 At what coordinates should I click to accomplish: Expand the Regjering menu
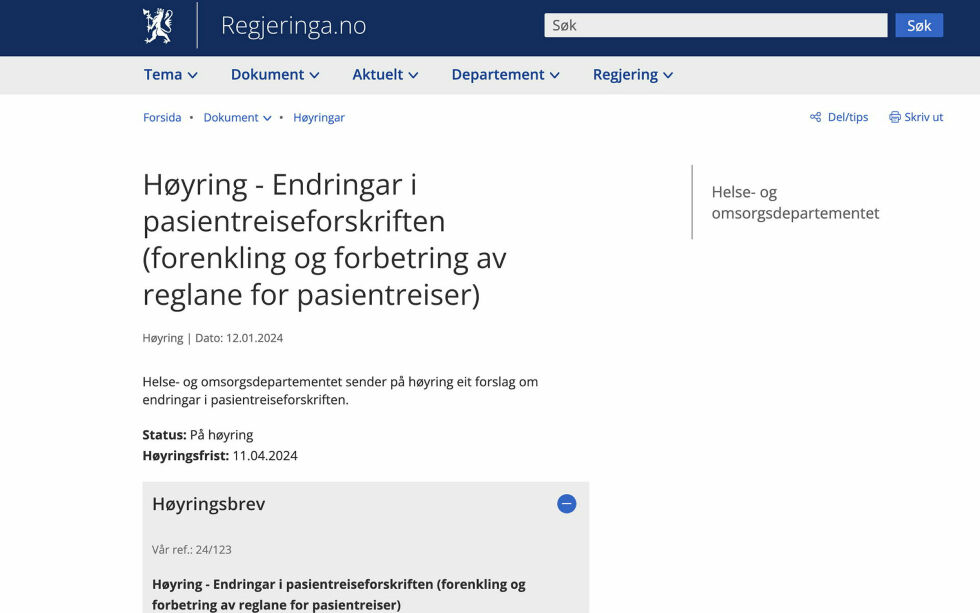click(632, 75)
